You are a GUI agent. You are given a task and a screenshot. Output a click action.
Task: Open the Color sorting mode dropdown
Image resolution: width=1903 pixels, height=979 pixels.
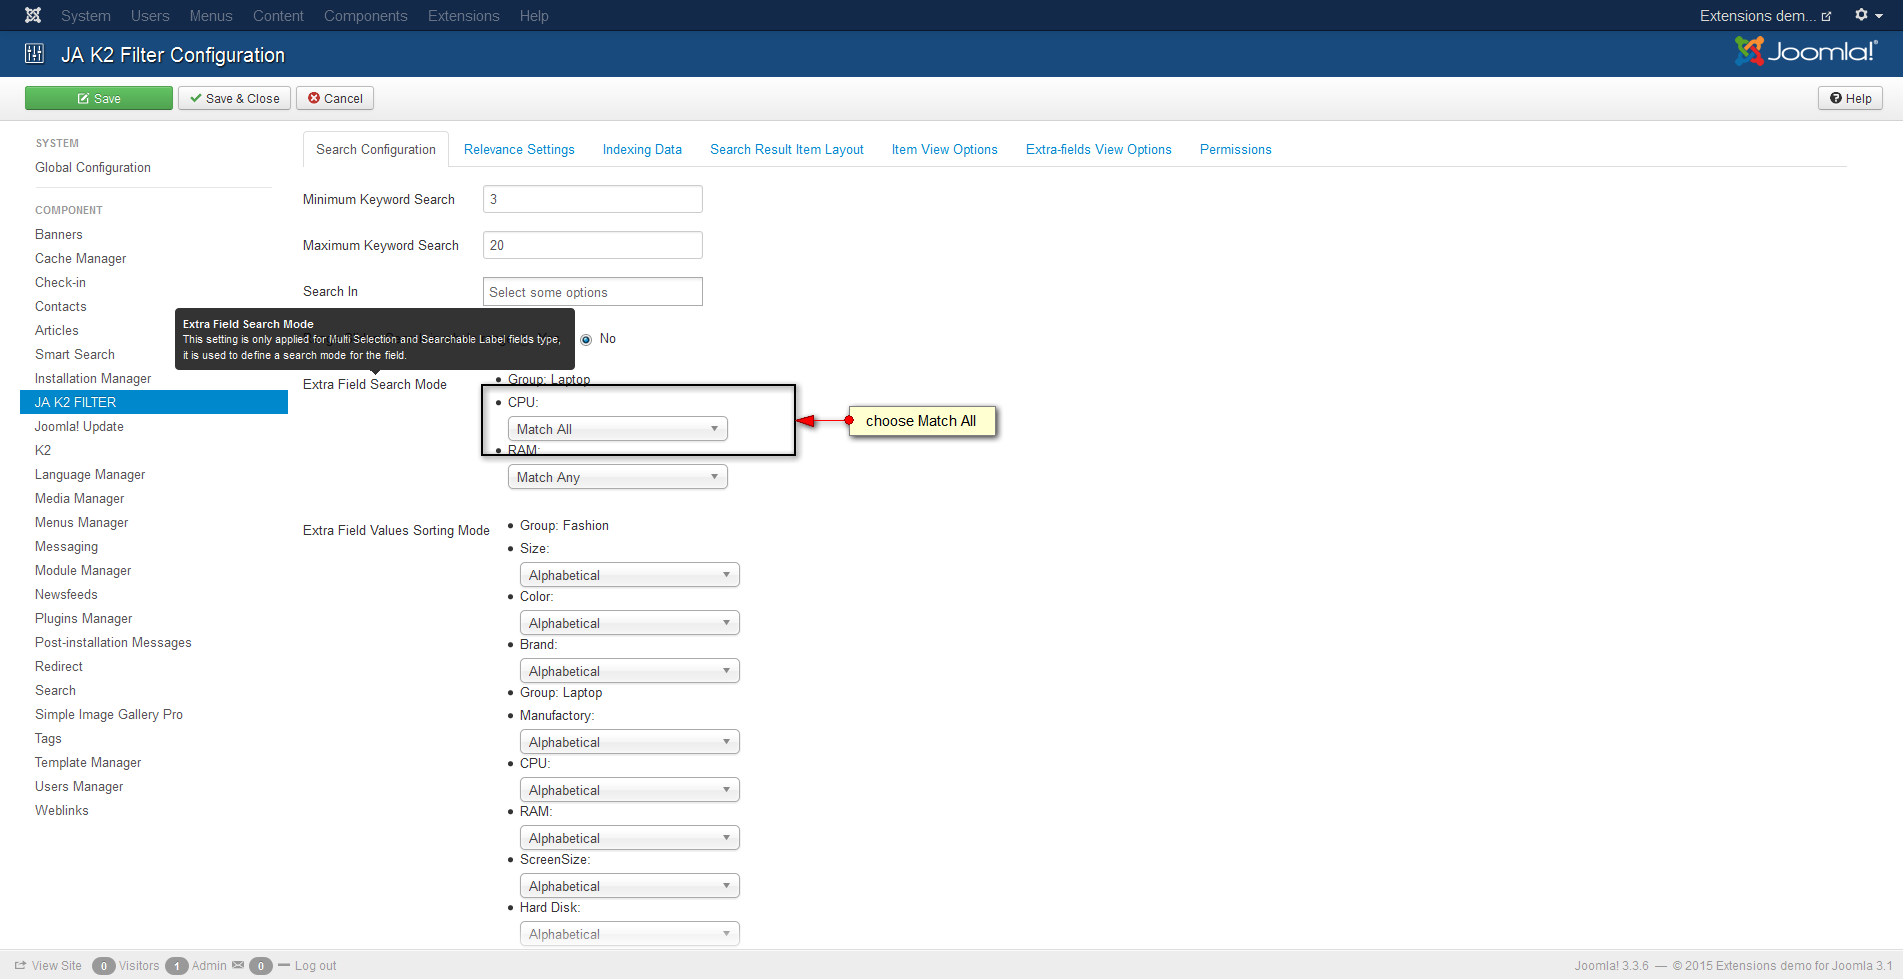629,623
